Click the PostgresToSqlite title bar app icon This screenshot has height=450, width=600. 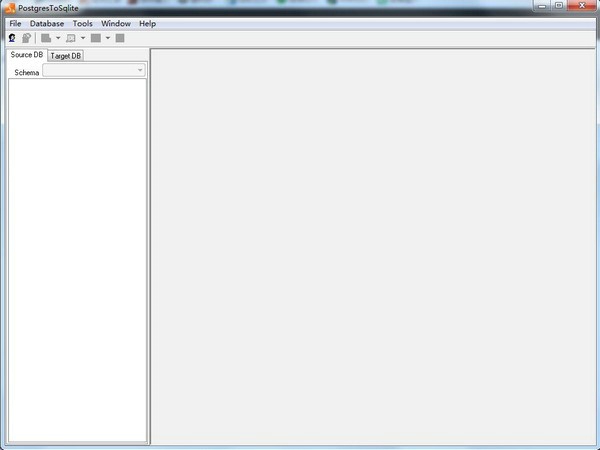[x=9, y=7]
